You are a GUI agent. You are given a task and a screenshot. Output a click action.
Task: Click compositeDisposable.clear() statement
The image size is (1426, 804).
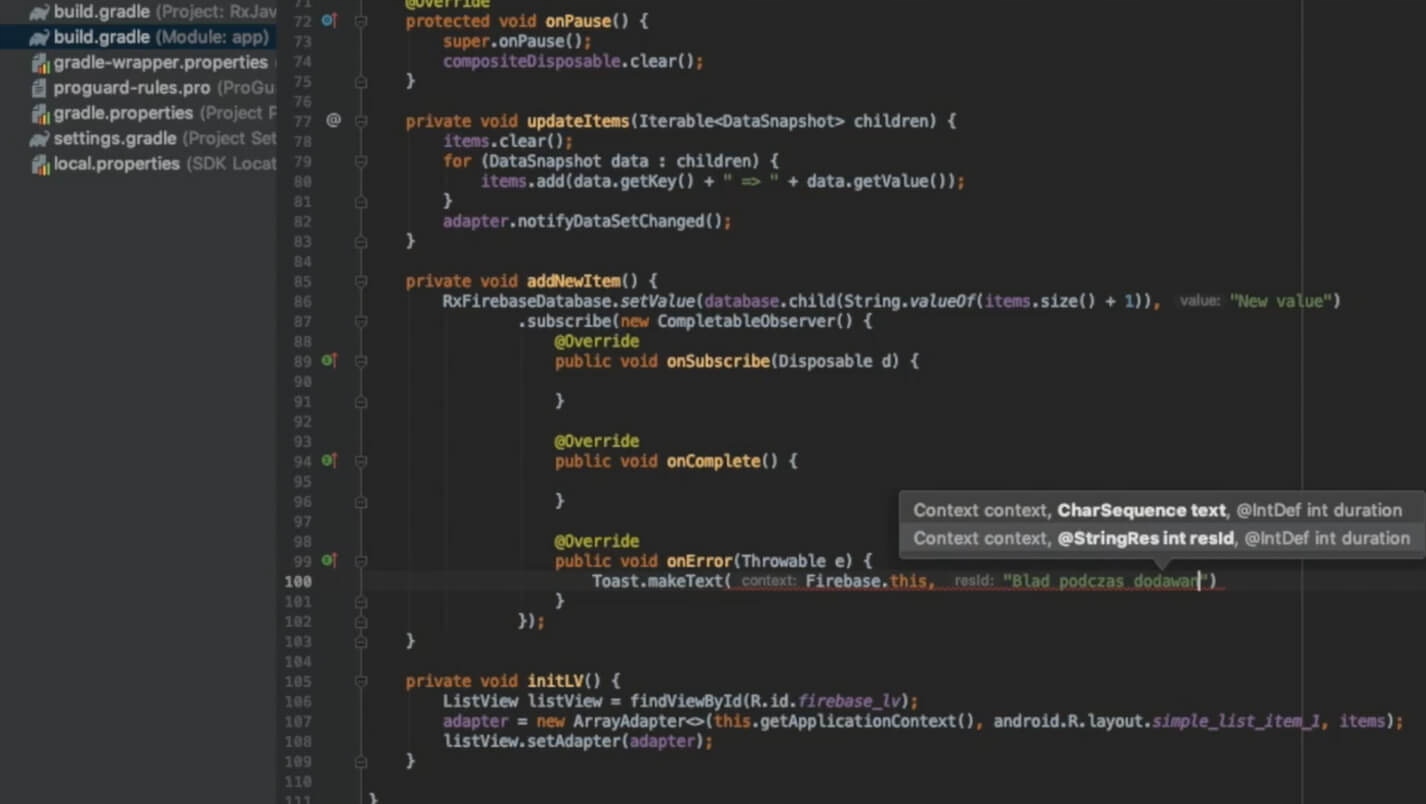point(573,61)
